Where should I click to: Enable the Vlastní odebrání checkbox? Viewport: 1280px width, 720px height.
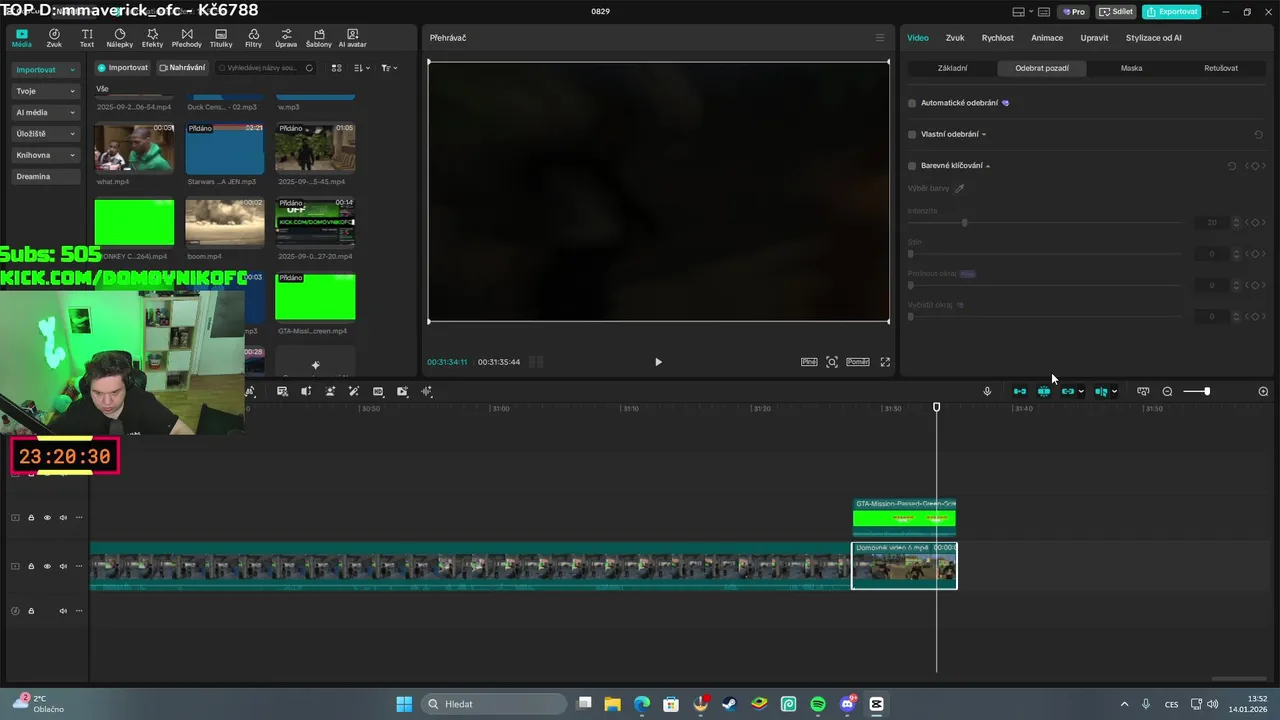click(x=912, y=134)
